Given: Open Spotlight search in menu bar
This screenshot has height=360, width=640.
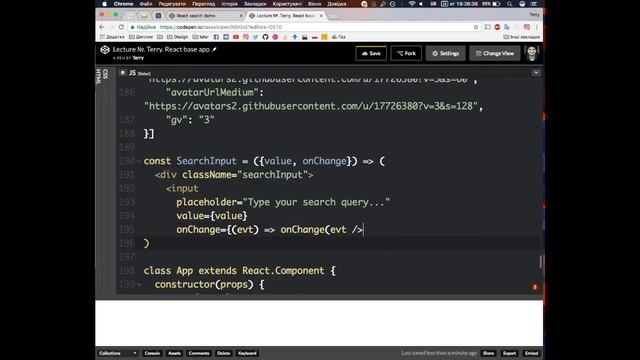Looking at the screenshot, I should pos(509,4).
